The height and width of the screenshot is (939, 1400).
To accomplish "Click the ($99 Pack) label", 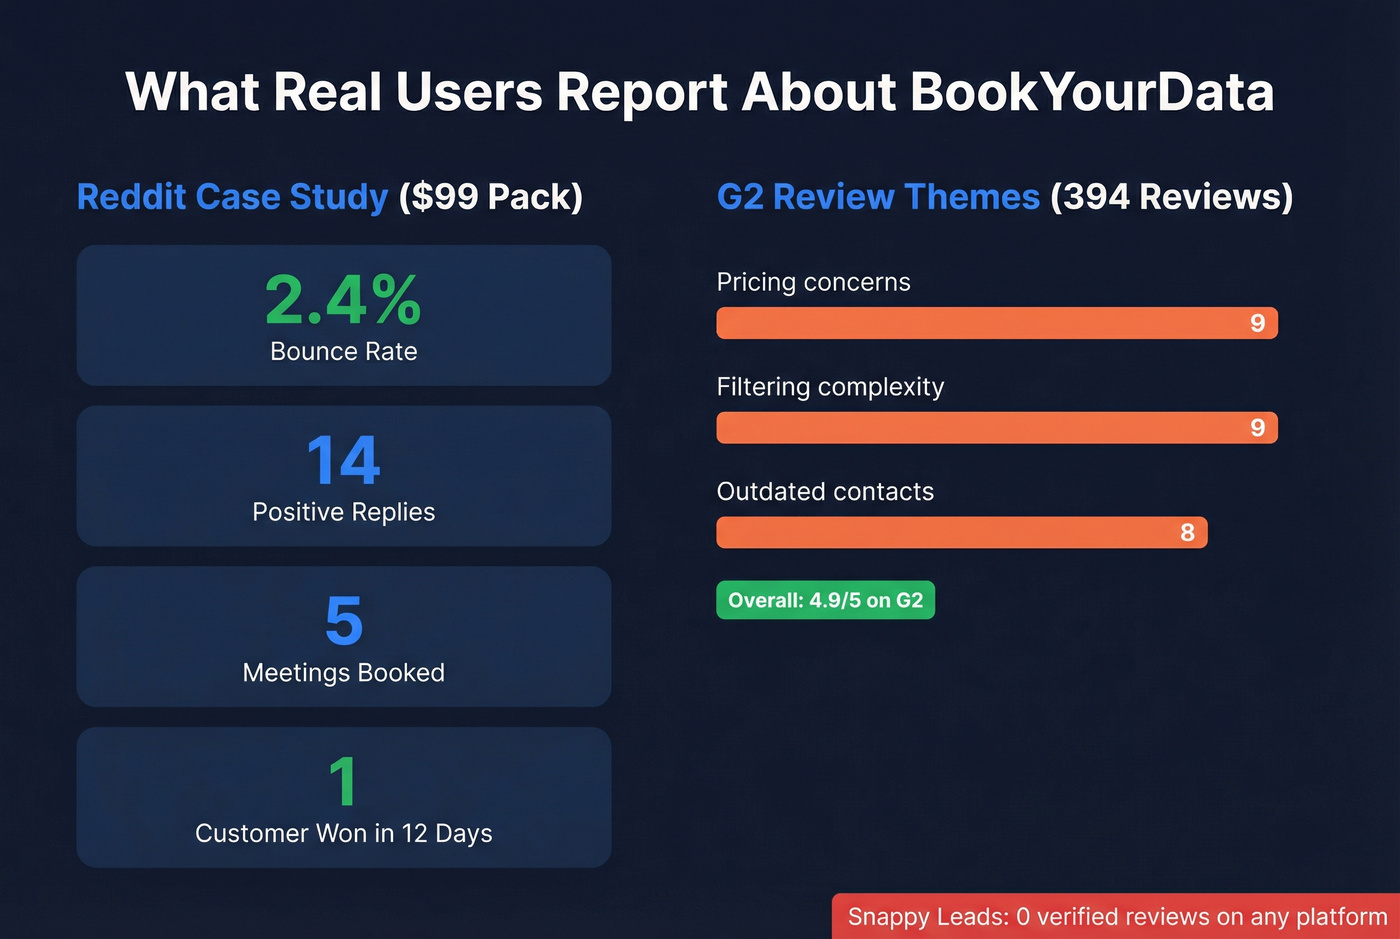I will click(x=488, y=197).
